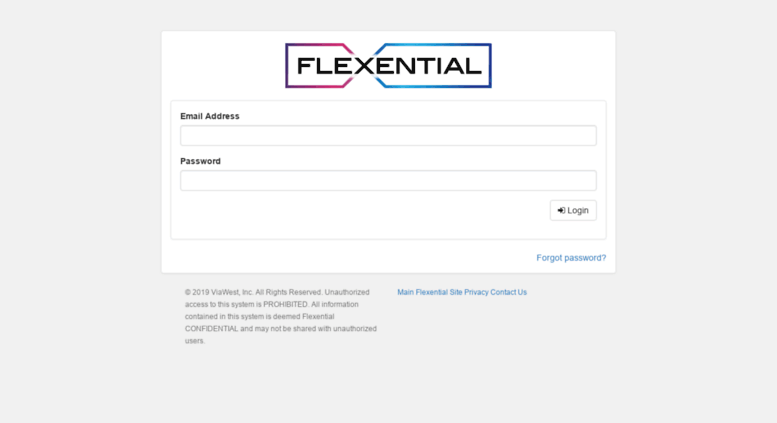Click the word PROHIBITED in the footer
The image size is (777, 423).
pos(285,304)
